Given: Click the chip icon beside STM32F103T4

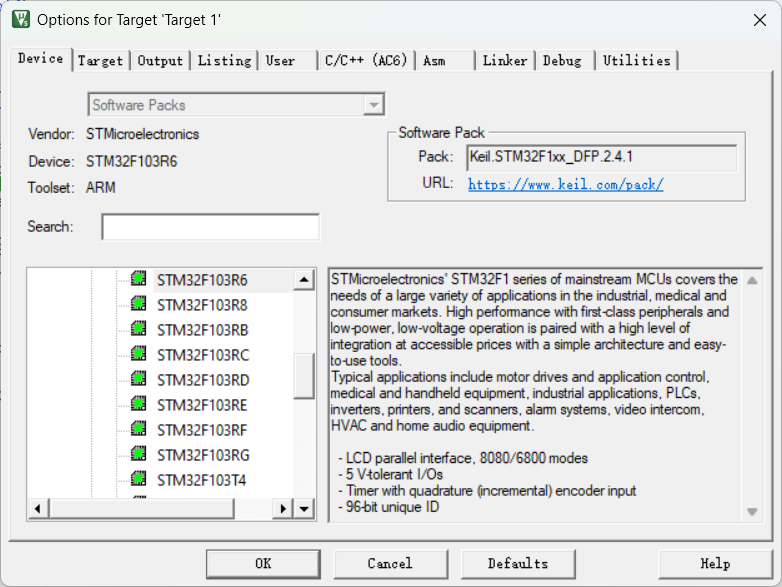Looking at the screenshot, I should [x=138, y=479].
